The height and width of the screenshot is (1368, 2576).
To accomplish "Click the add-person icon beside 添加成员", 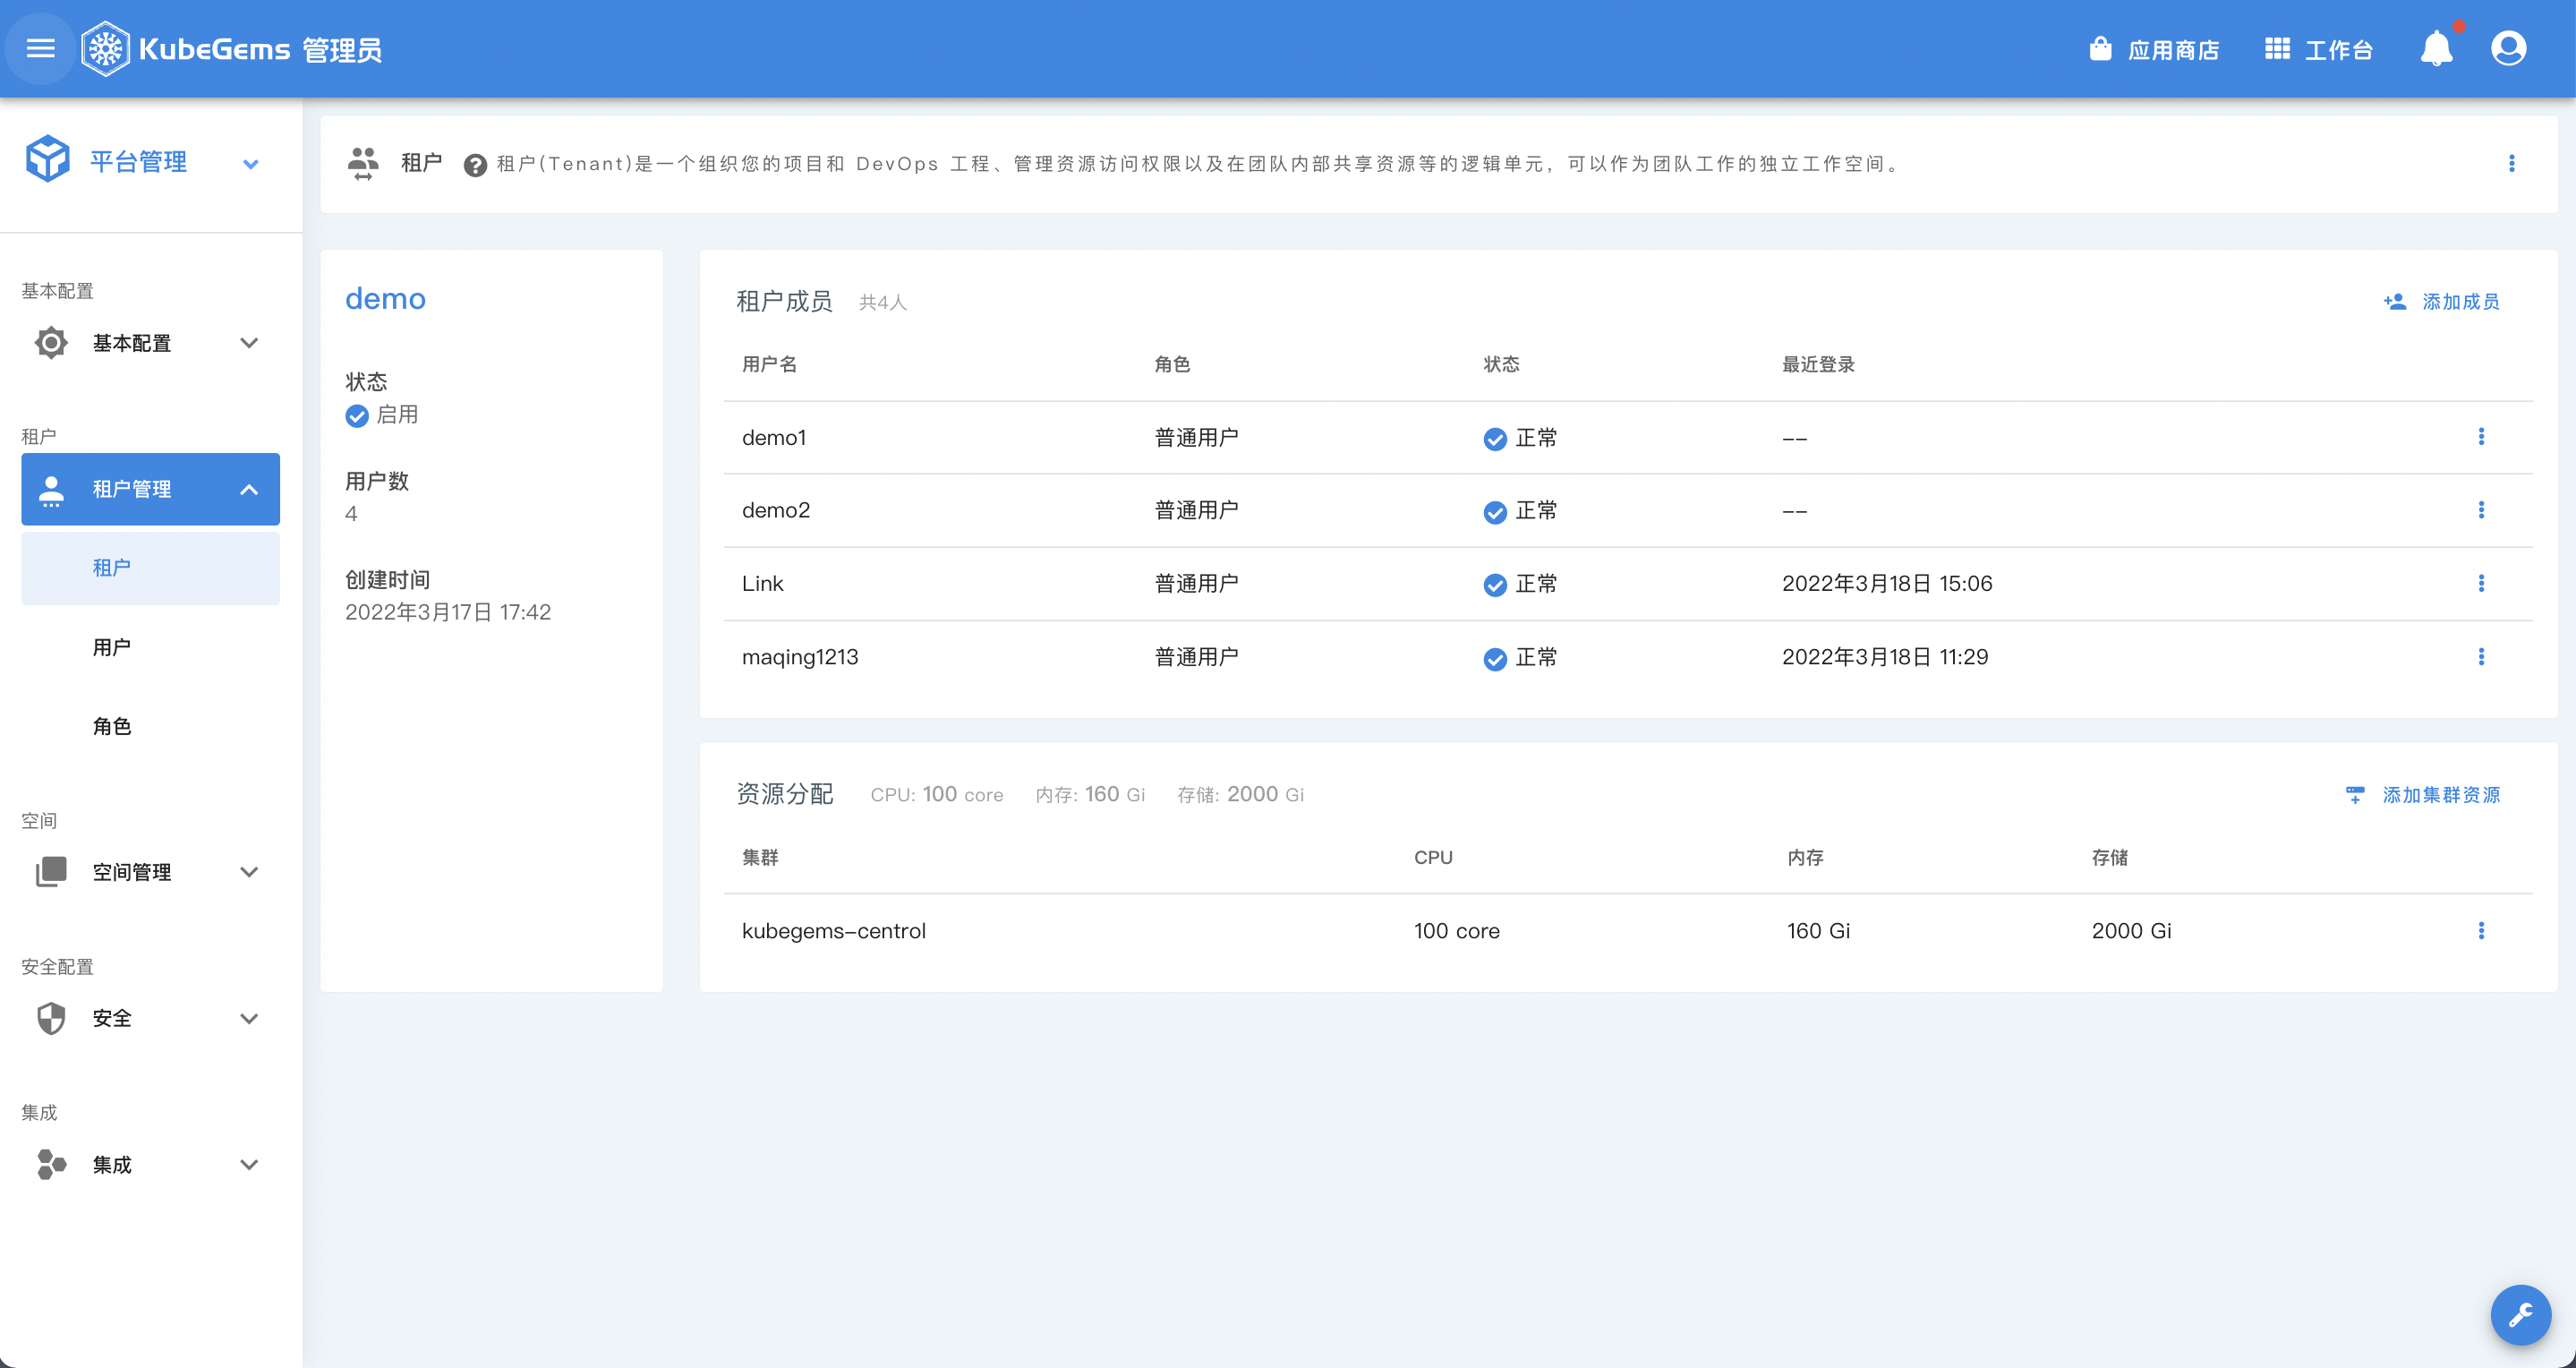I will (2394, 301).
